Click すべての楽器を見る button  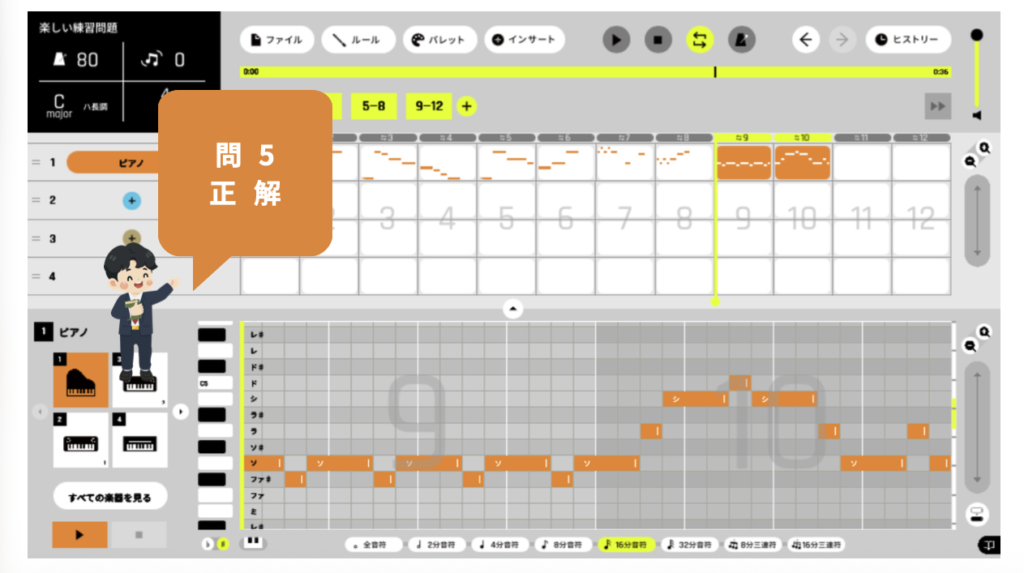110,497
